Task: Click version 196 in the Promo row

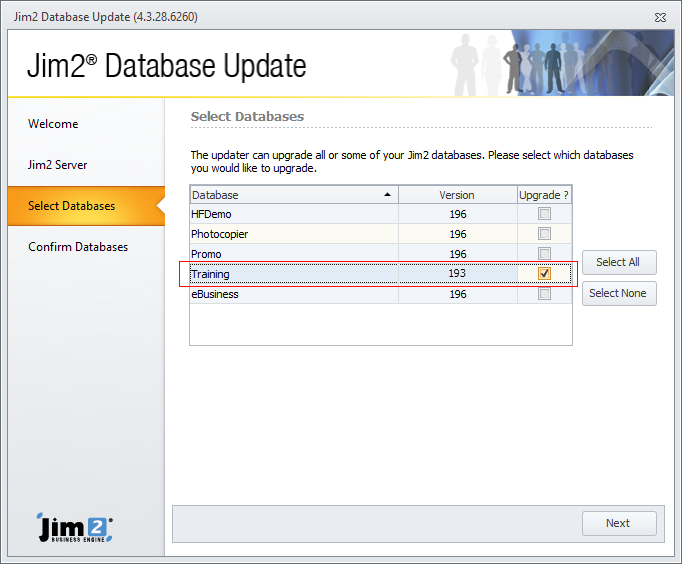Action: [x=458, y=254]
